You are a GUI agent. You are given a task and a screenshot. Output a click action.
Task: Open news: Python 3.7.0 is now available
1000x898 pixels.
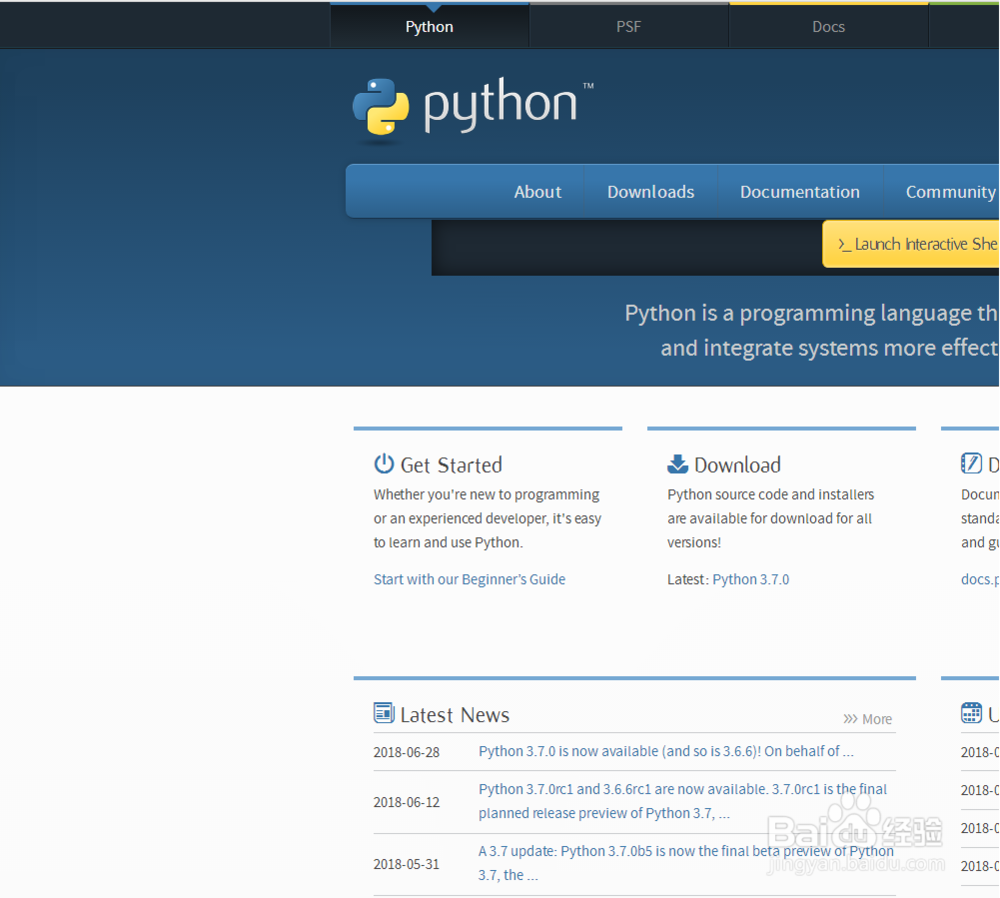pos(666,751)
